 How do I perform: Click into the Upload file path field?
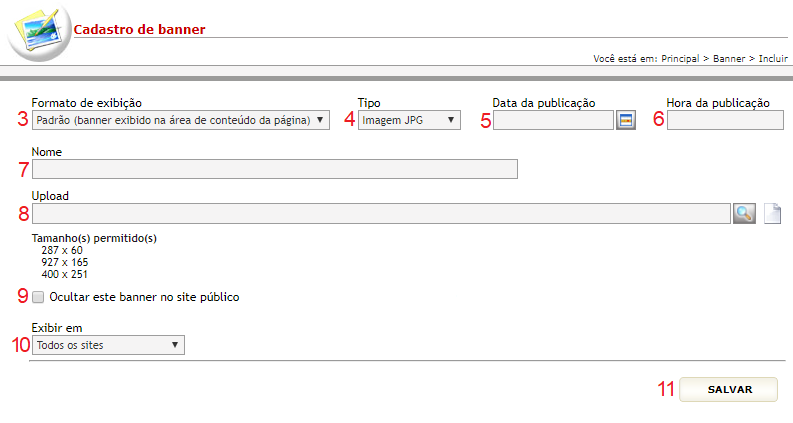(381, 214)
